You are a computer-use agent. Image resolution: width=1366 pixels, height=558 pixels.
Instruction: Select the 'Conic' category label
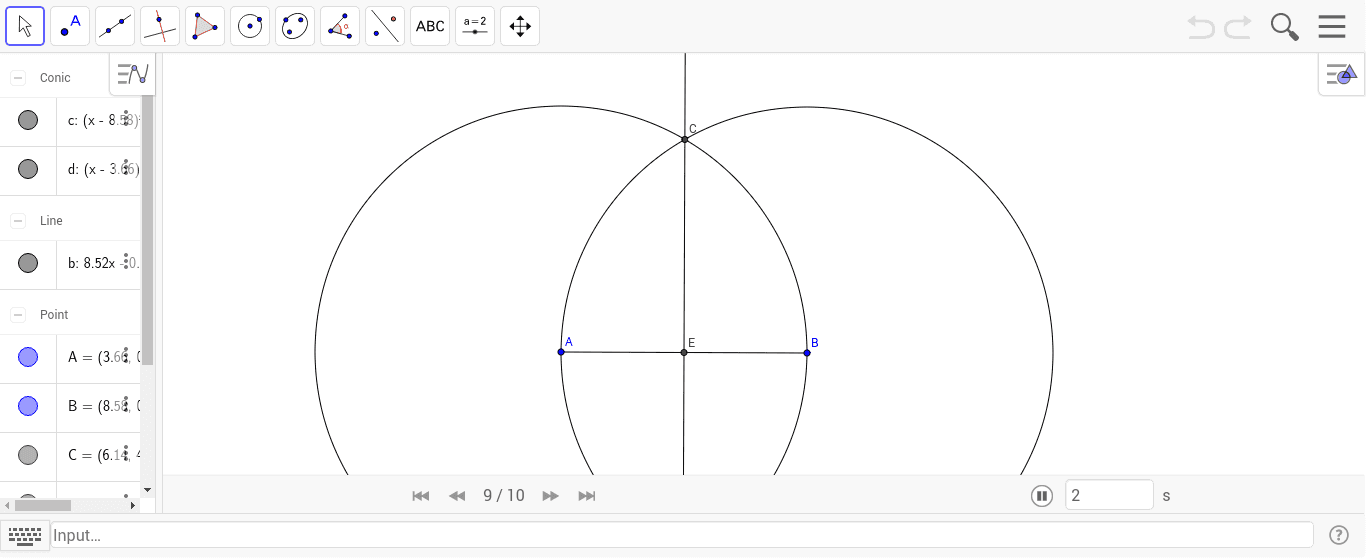click(x=55, y=78)
